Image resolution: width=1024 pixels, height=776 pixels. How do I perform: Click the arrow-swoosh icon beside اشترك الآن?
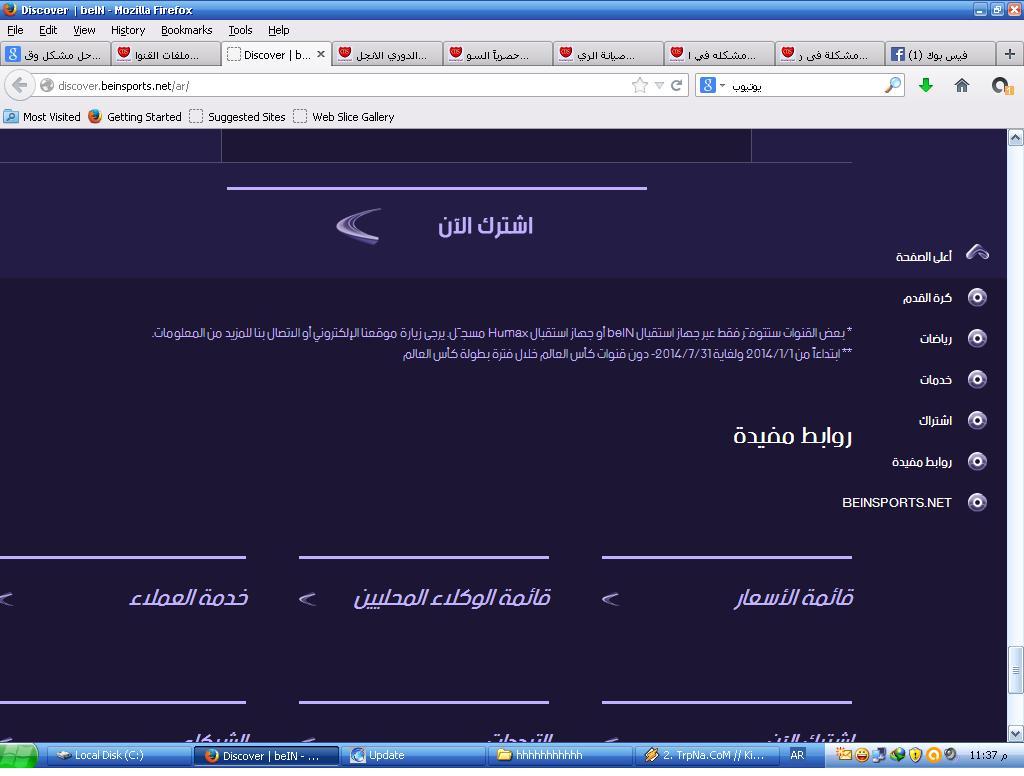[x=359, y=225]
